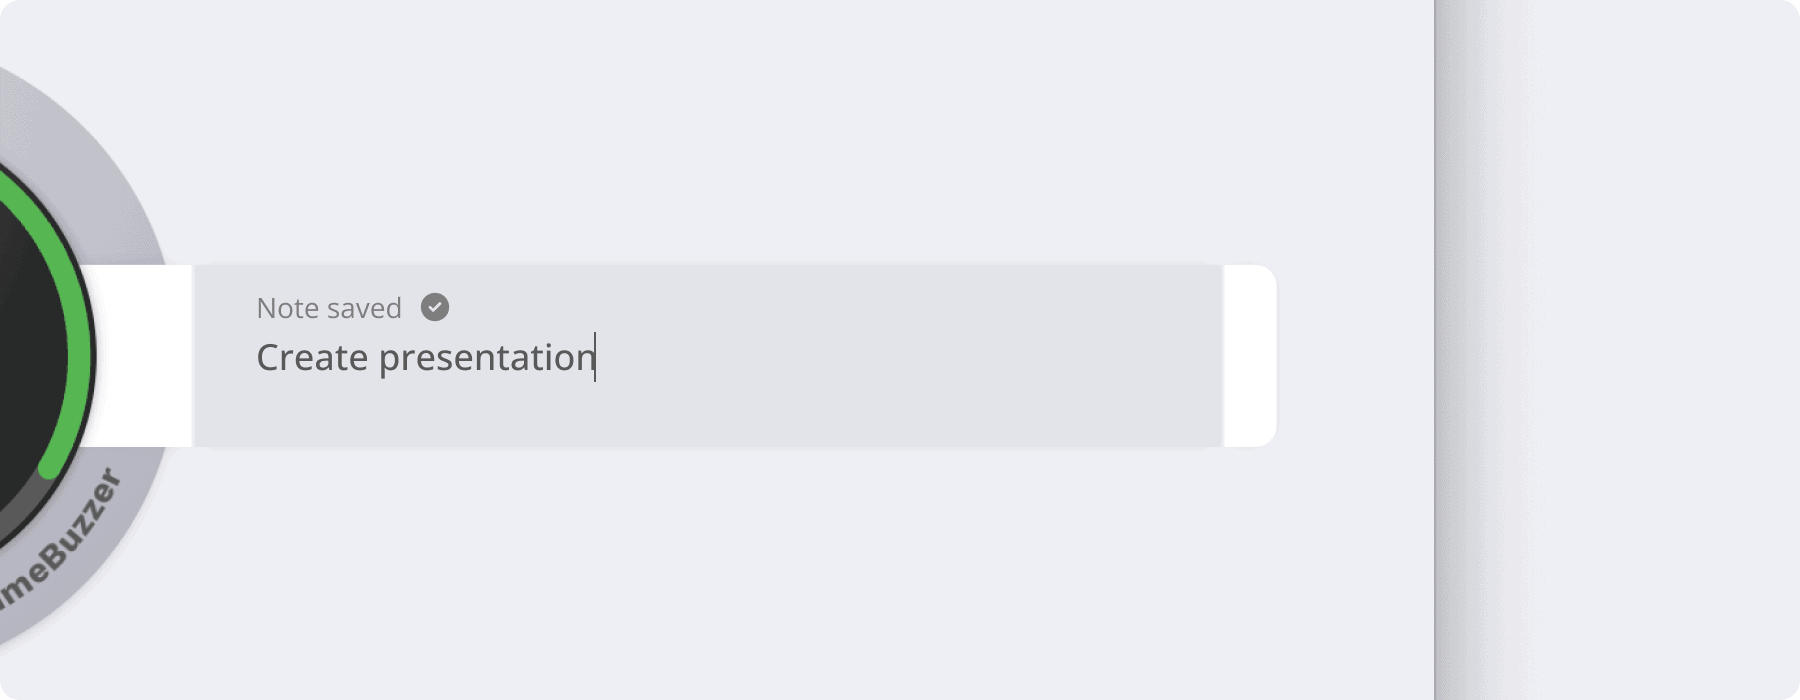Place cursor after the word presentation

point(596,358)
